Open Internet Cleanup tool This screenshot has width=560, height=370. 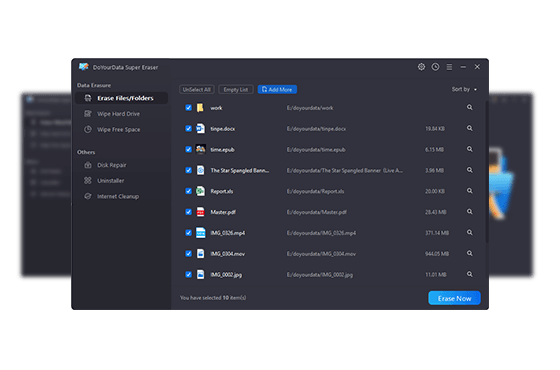click(x=118, y=196)
